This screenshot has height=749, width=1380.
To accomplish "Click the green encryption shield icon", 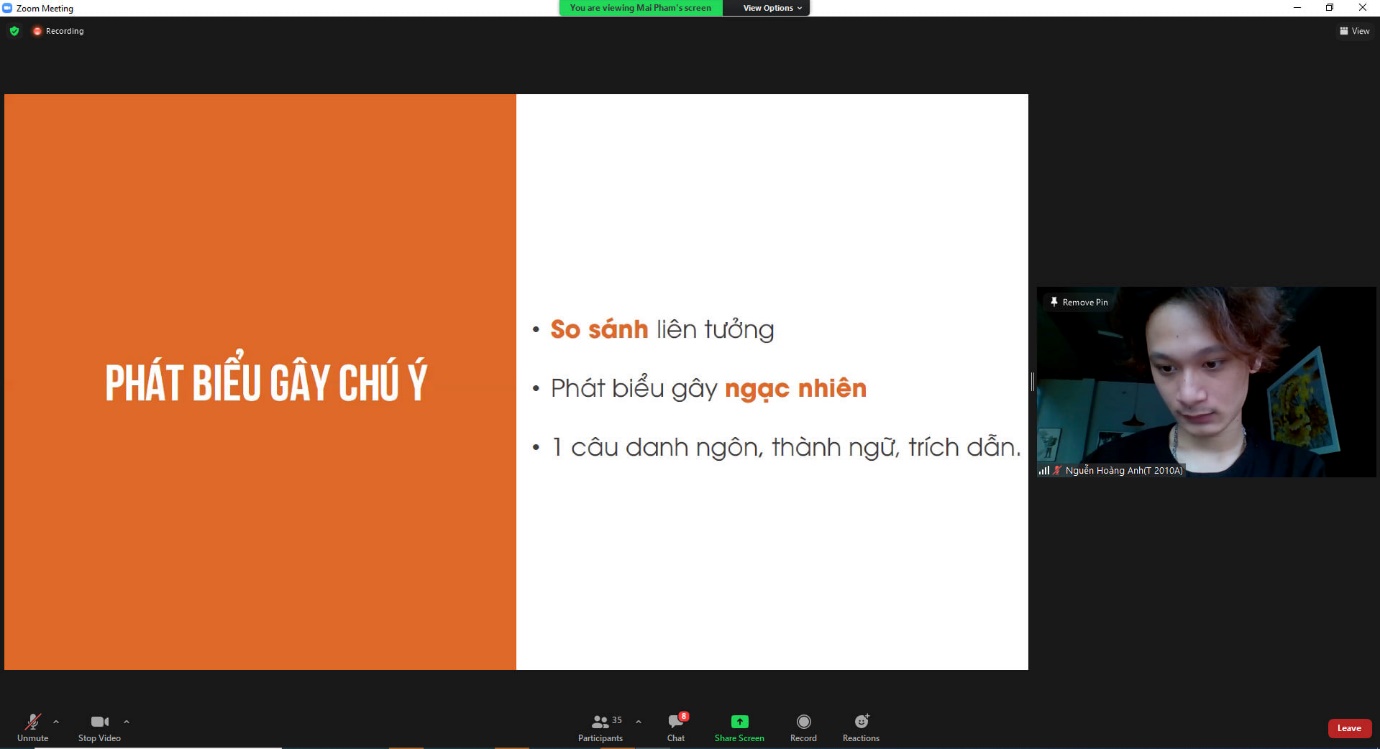I will (14, 31).
